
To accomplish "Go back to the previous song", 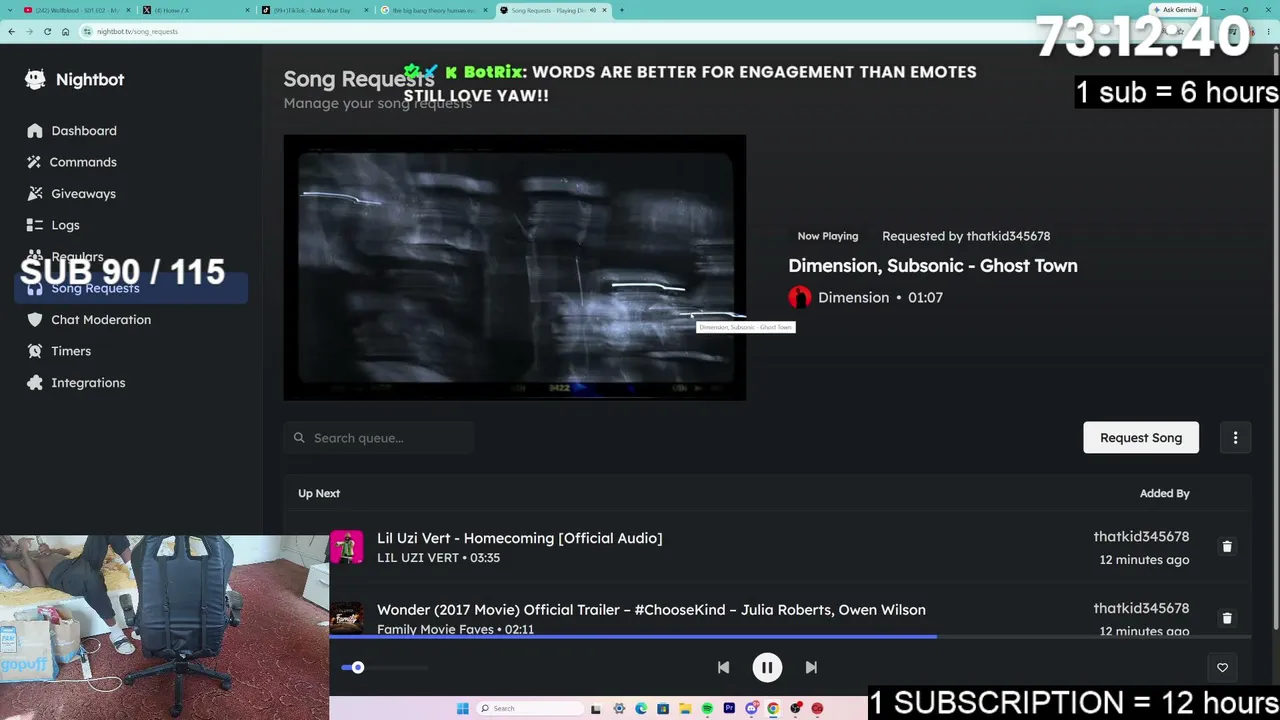I will (x=723, y=668).
